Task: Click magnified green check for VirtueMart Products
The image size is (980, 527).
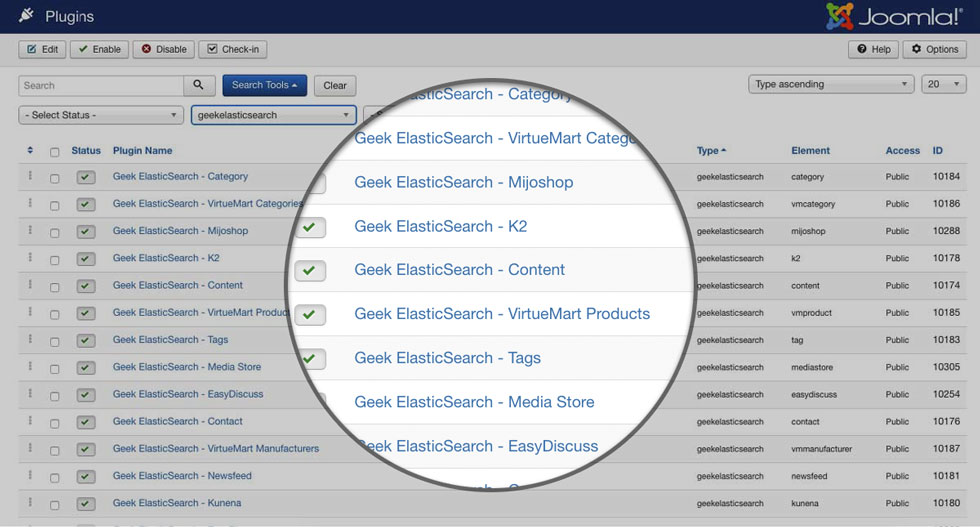Action: pos(310,315)
